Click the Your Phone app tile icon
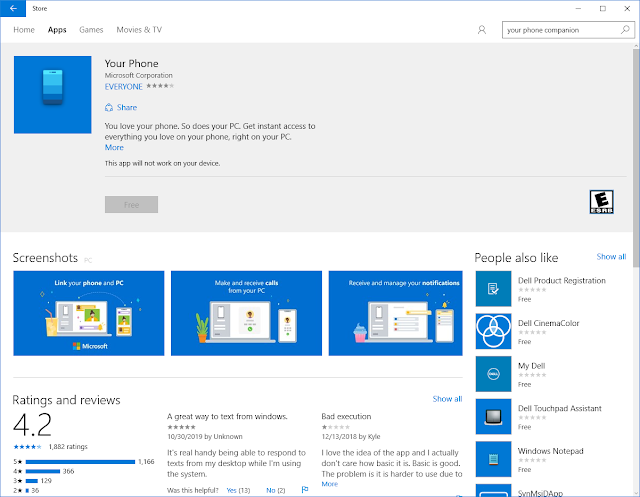Viewport: 640px width, 497px height. [x=53, y=95]
